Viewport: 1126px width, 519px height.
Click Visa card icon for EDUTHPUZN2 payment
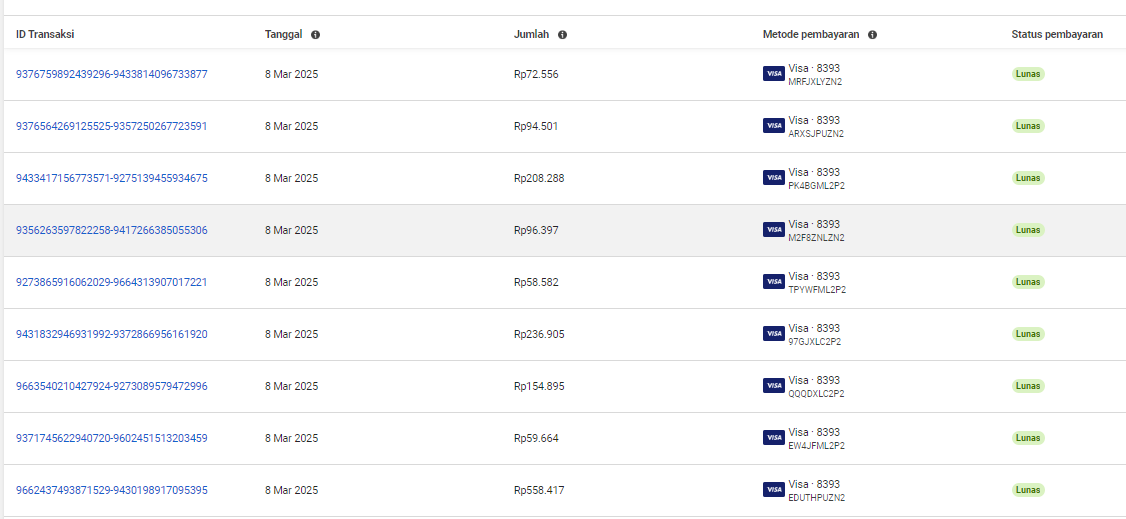pos(773,490)
